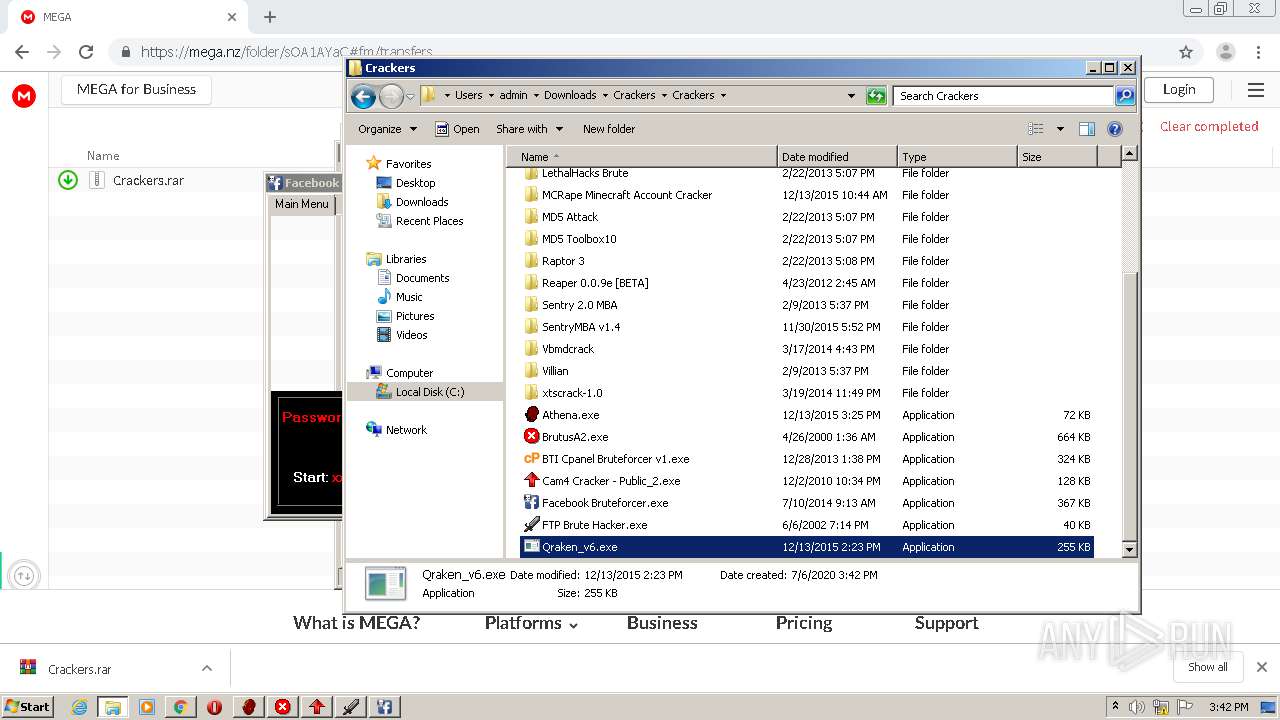This screenshot has height=720, width=1280.
Task: Click the Open toolbar command
Action: pyautogui.click(x=457, y=129)
